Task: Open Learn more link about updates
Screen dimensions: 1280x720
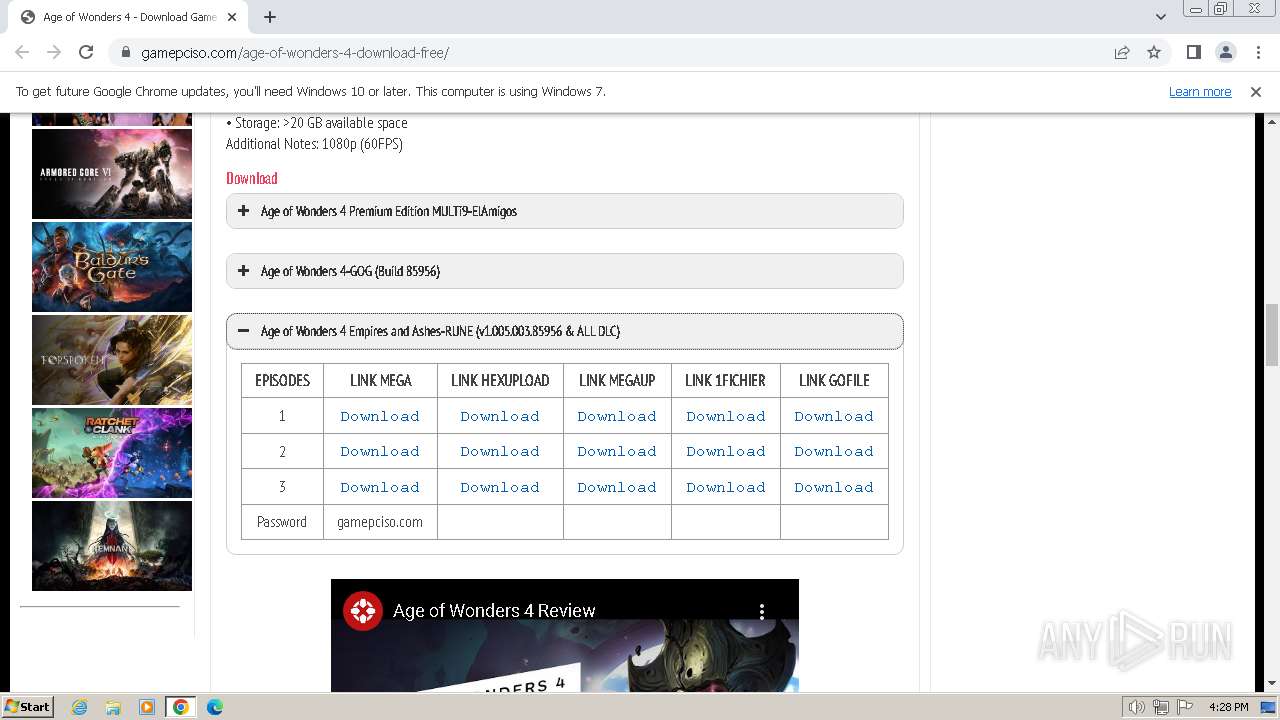Action: (1200, 91)
